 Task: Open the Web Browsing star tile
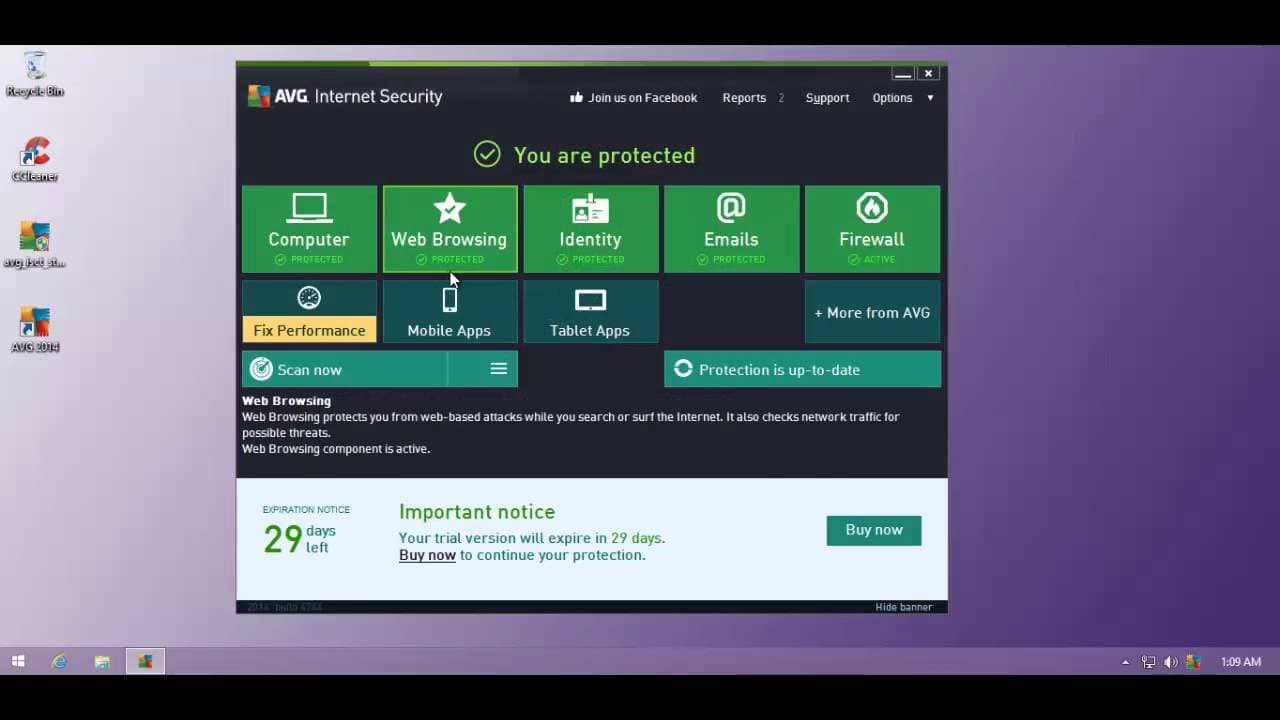click(x=450, y=229)
